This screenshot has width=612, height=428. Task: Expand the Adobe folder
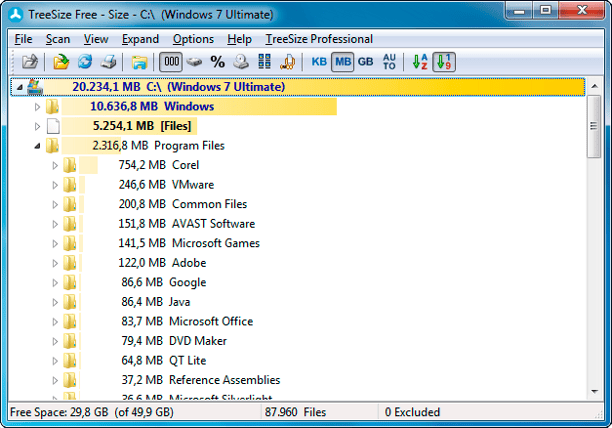click(x=55, y=263)
